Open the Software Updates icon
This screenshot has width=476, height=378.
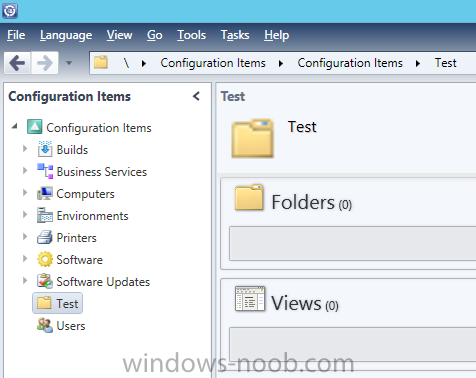coord(45,281)
